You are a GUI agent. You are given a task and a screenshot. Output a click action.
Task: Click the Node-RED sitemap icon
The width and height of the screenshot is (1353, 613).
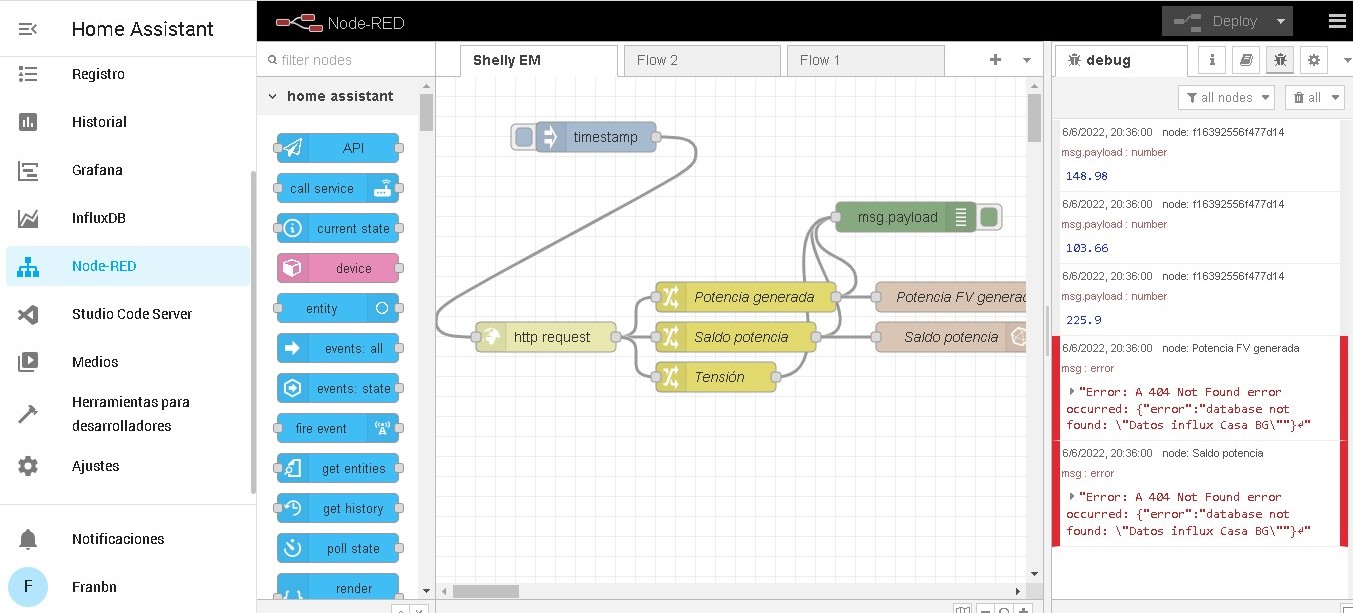28,266
